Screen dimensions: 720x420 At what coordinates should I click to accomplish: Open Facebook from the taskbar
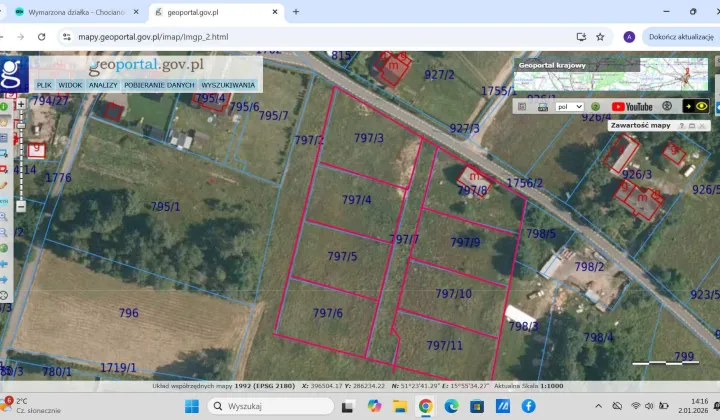click(528, 406)
